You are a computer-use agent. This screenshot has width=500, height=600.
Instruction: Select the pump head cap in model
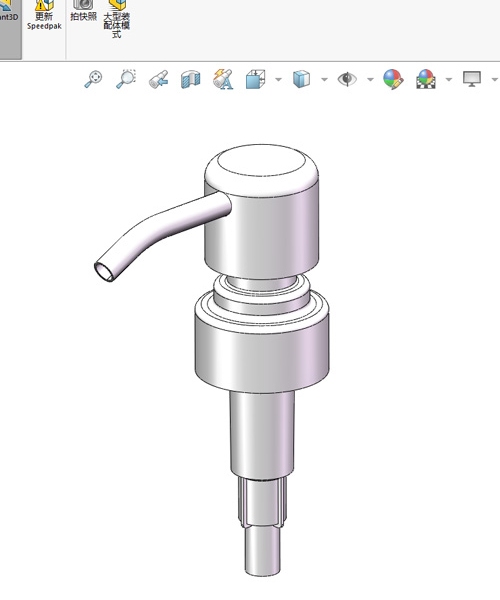tap(262, 210)
